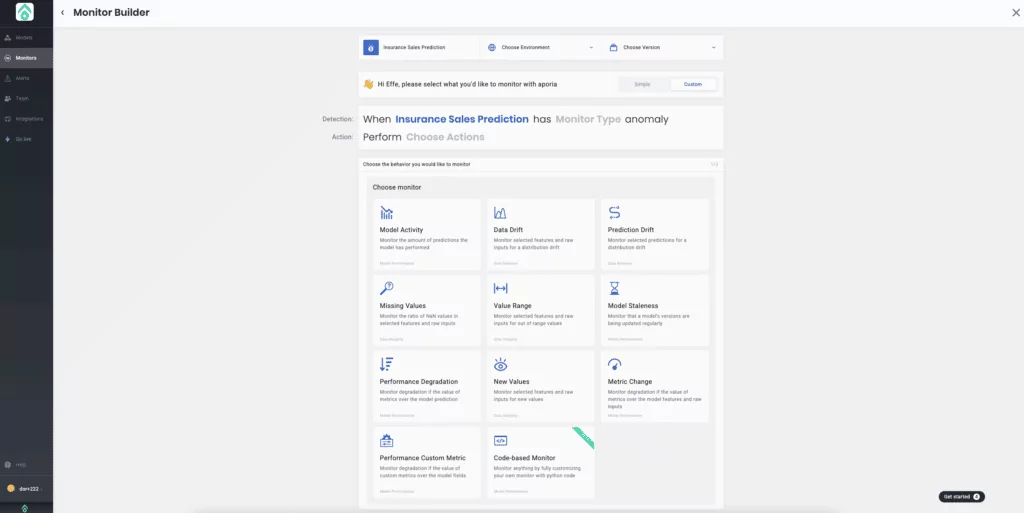This screenshot has width=1024, height=513.
Task: Choose the Prediction Drift title
Action: (x=631, y=230)
